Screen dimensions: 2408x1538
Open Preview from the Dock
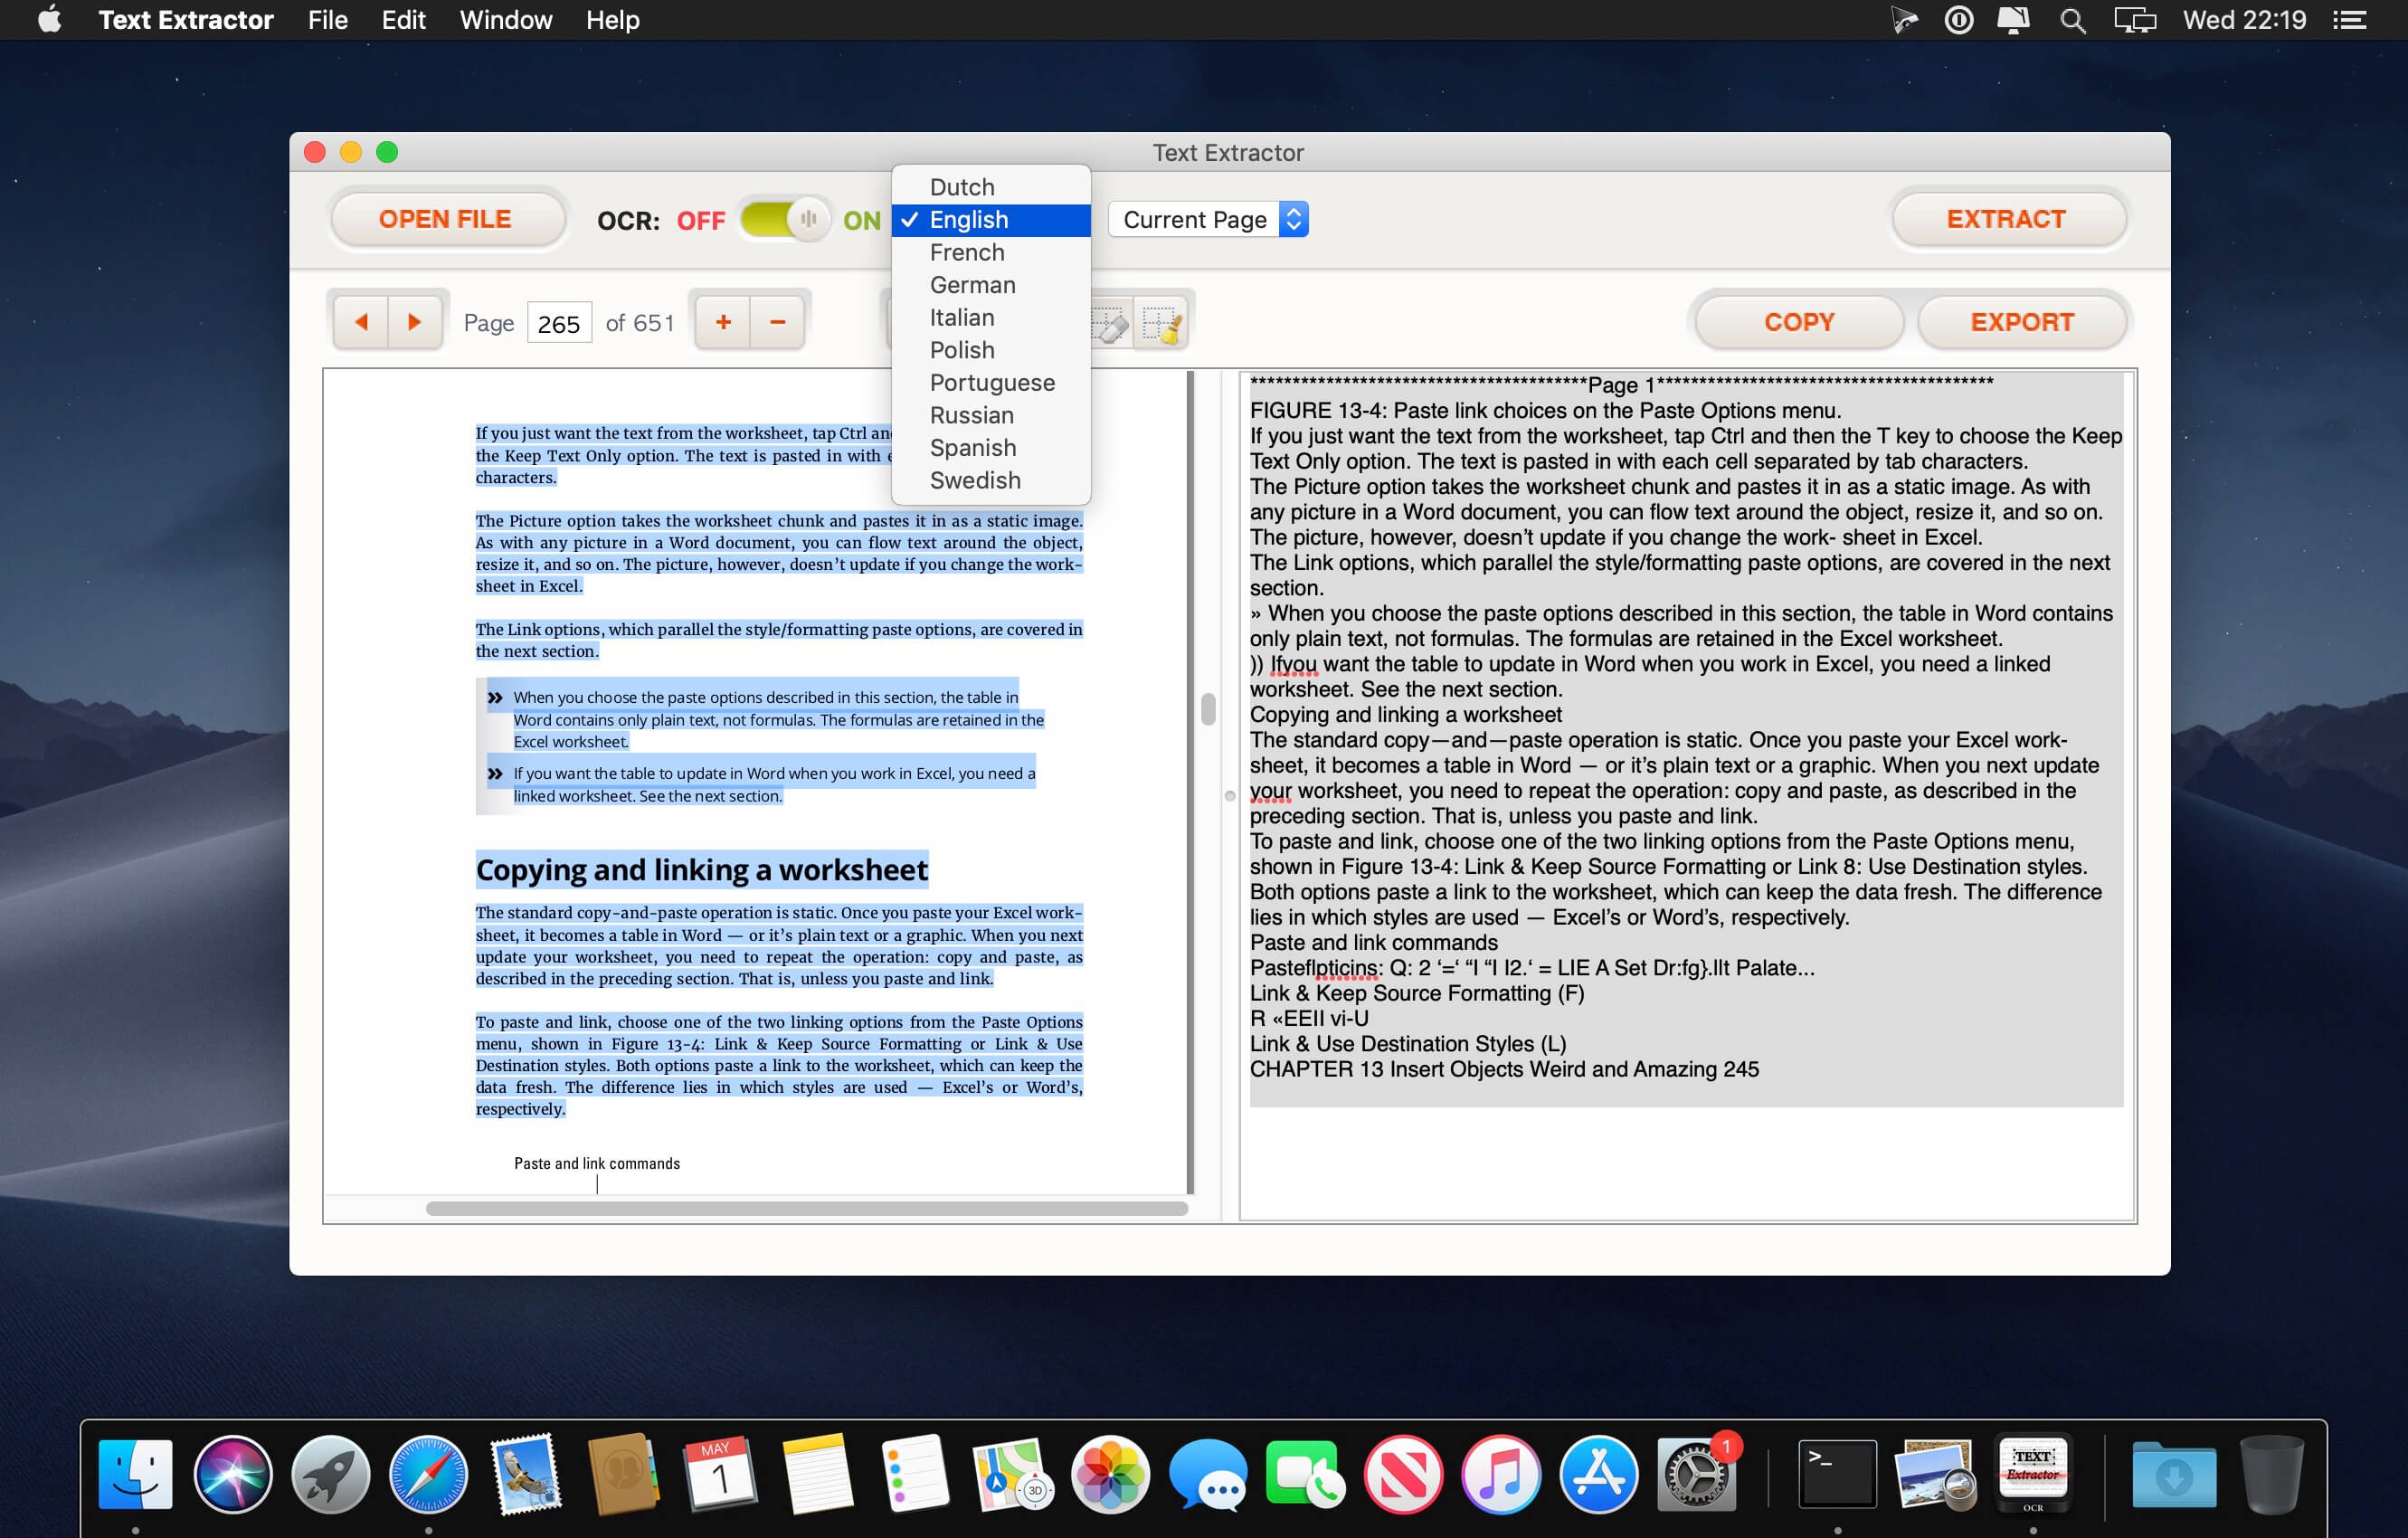(x=1935, y=1472)
